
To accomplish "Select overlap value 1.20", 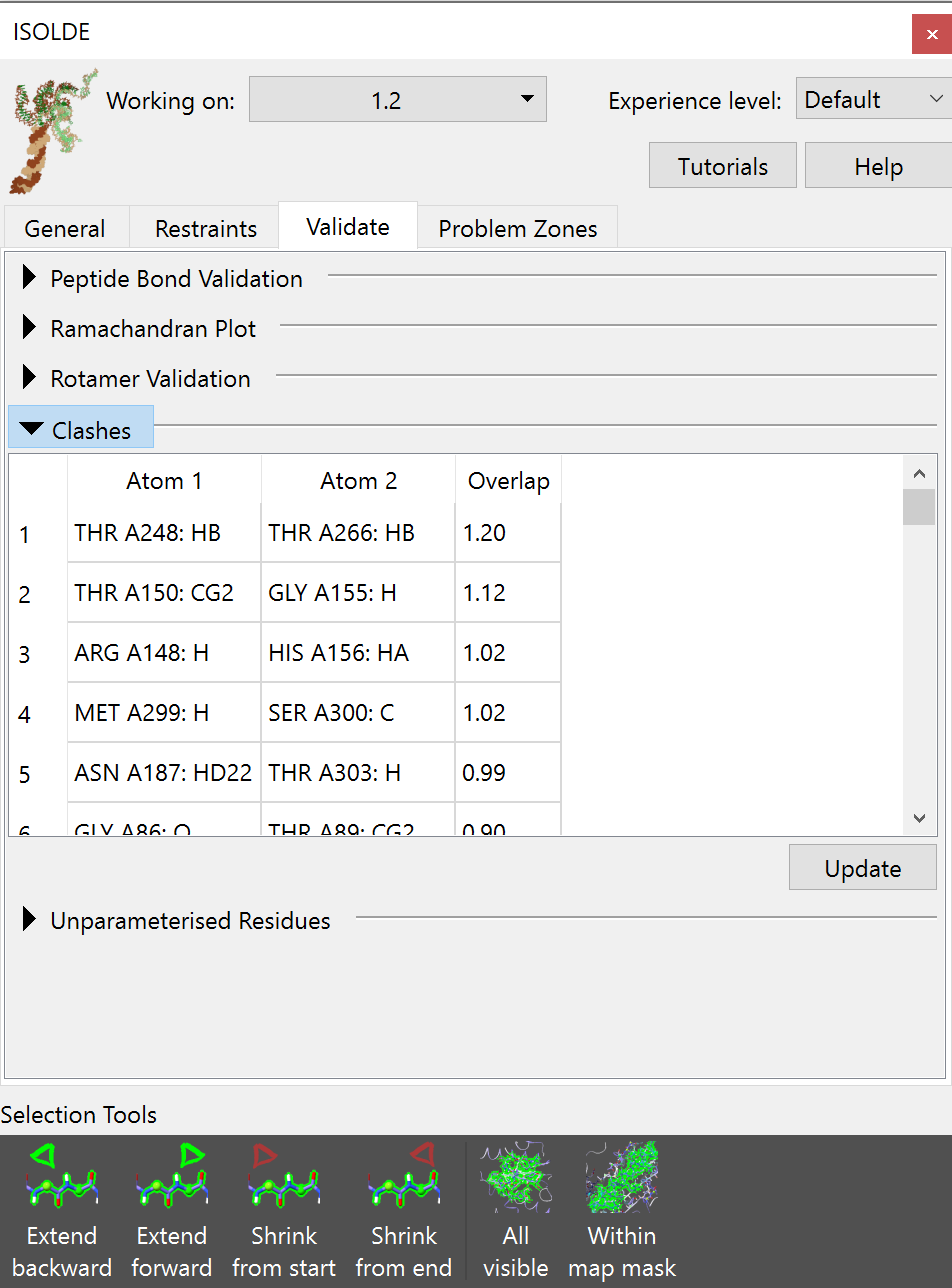I will pos(508,532).
